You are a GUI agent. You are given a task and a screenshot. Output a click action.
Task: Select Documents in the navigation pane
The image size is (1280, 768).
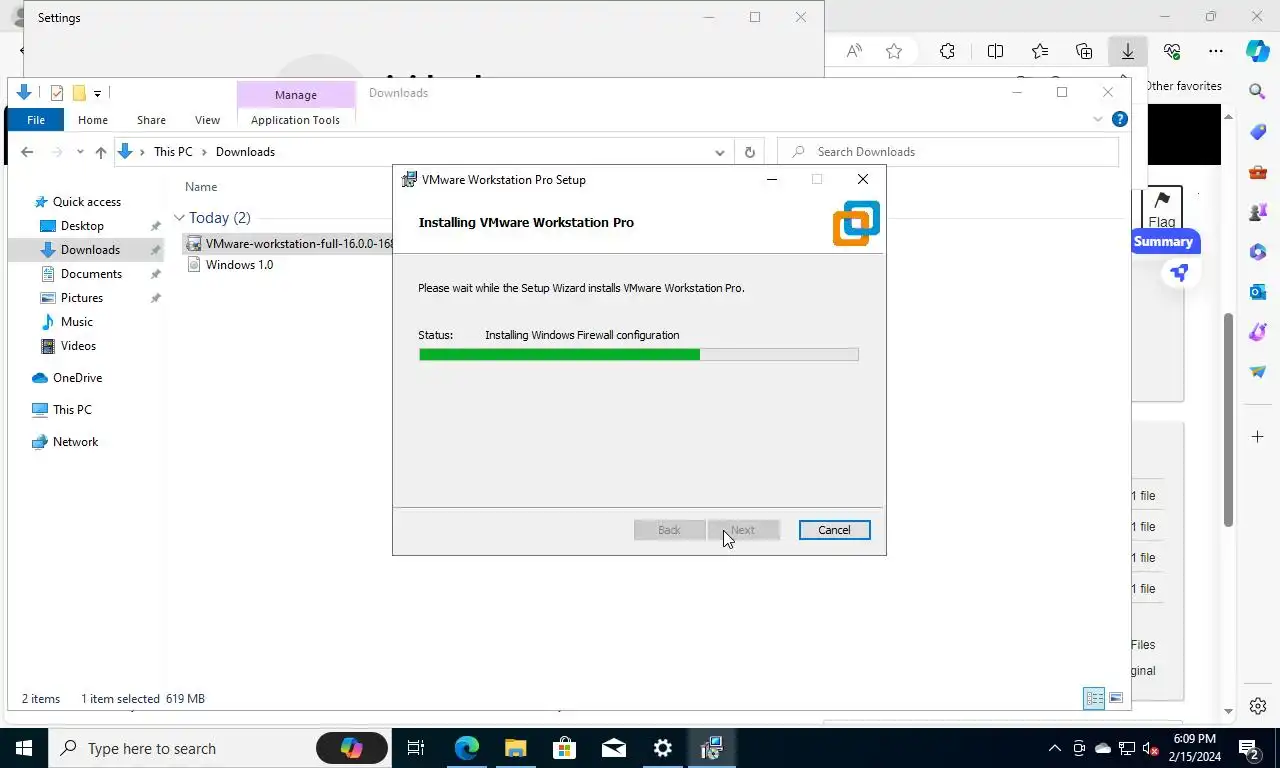pyautogui.click(x=91, y=274)
